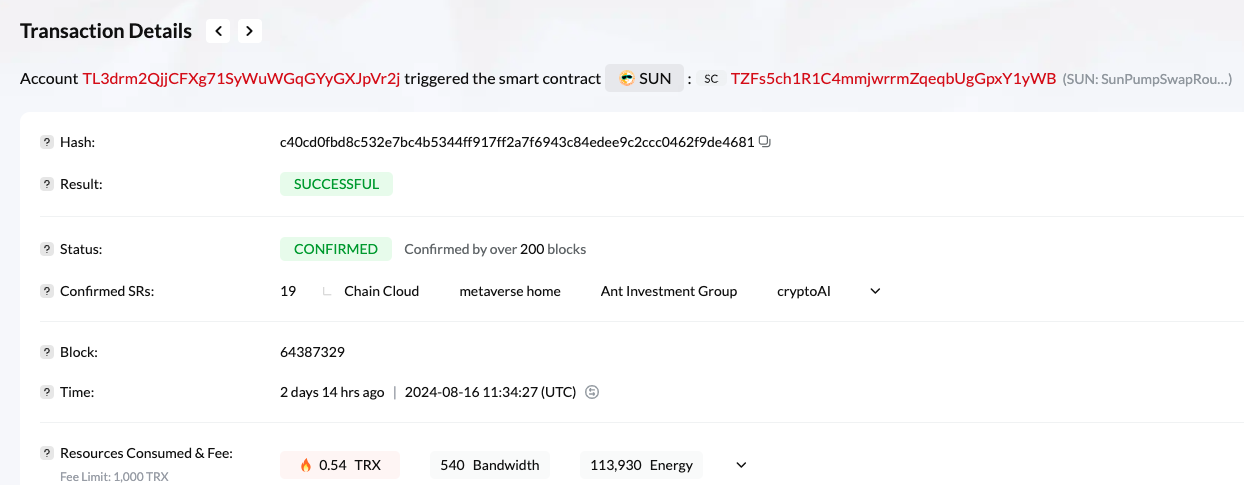Open contract address TZFs5ch1R1C4 link
Screen dimensions: 1244x485
[893, 78]
